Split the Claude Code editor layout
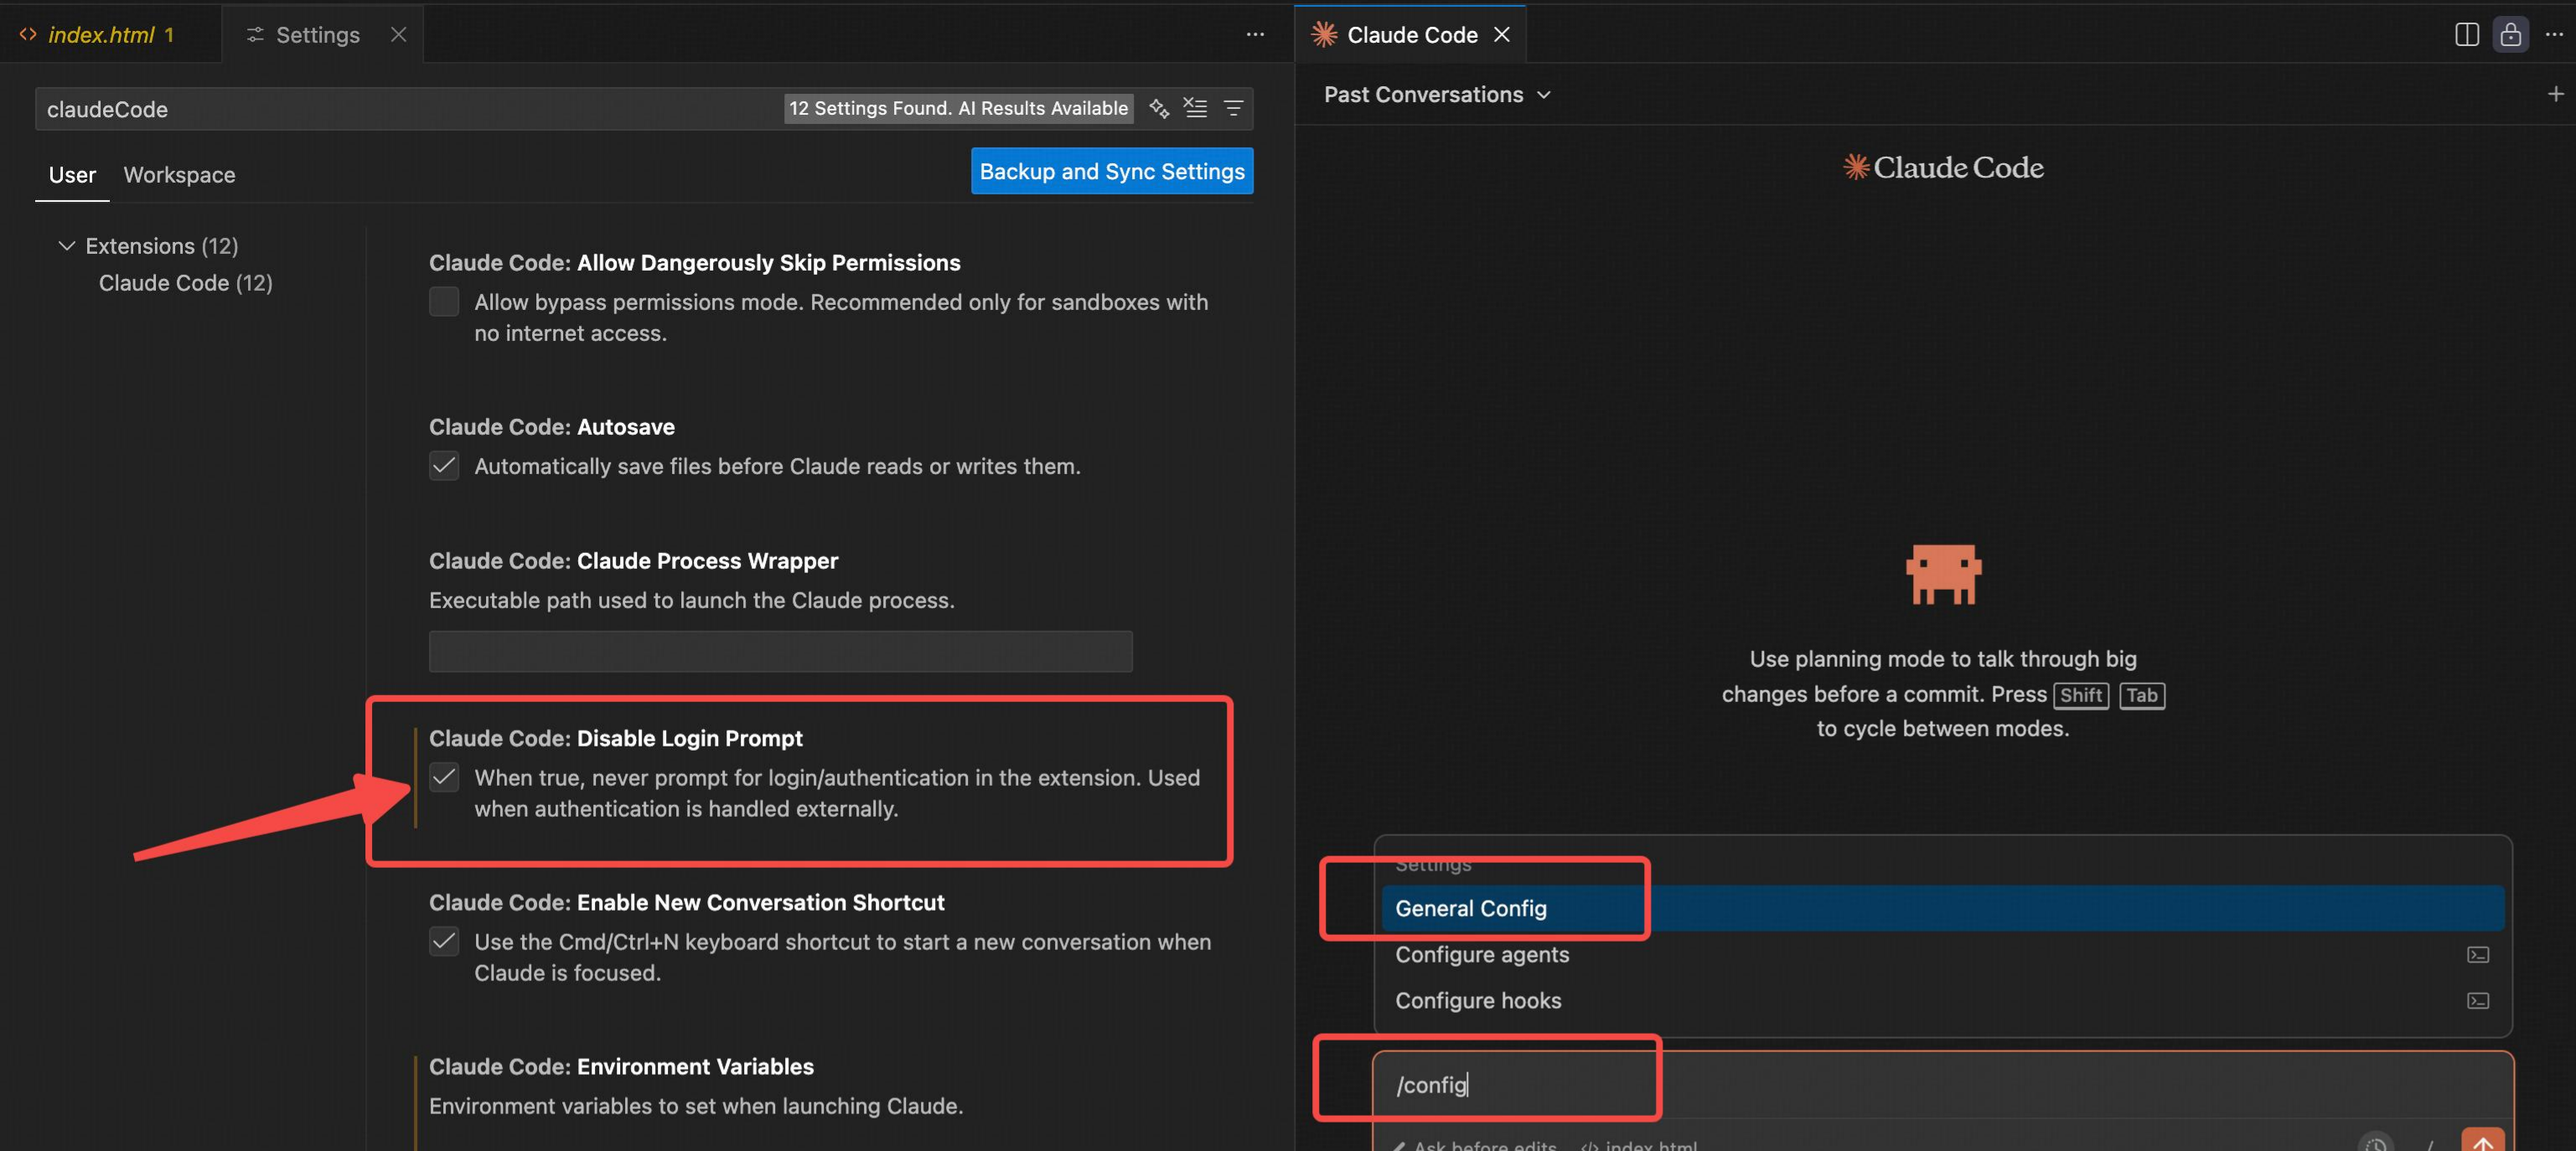The image size is (2576, 1151). (x=2467, y=34)
